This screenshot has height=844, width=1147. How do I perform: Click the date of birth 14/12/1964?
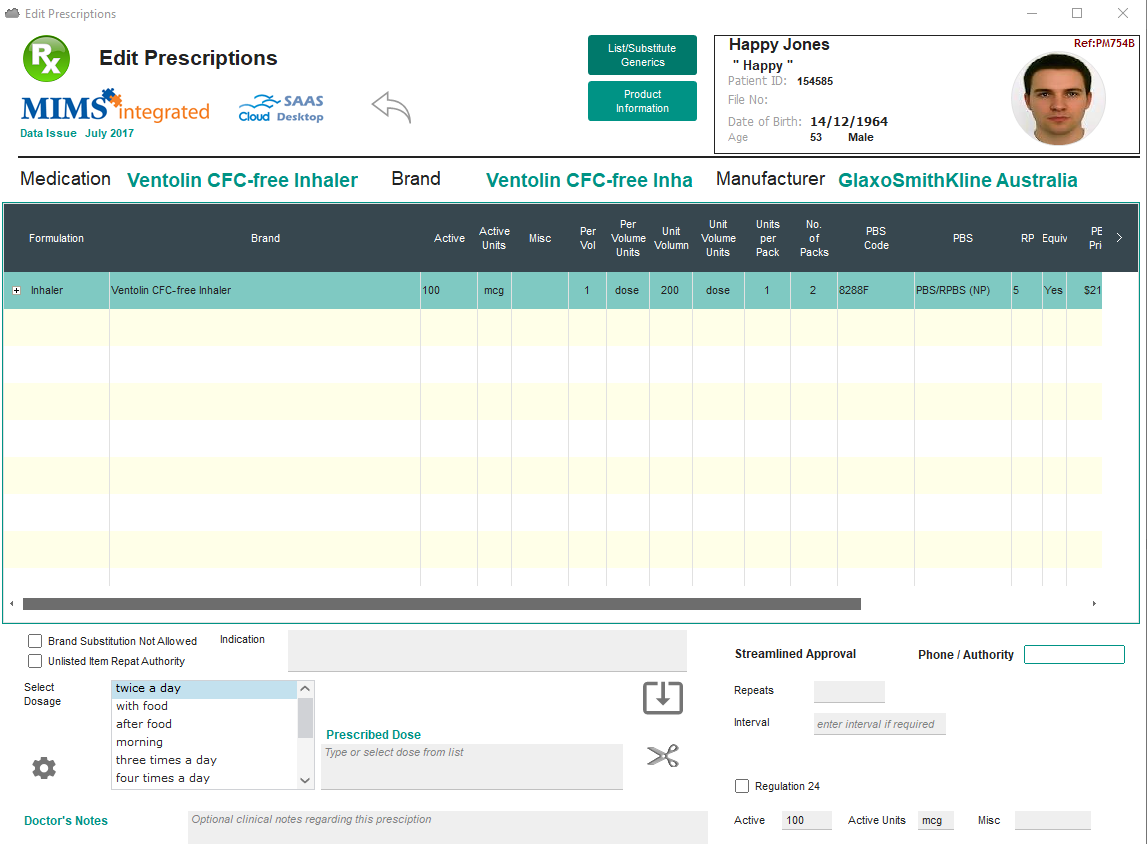click(849, 121)
